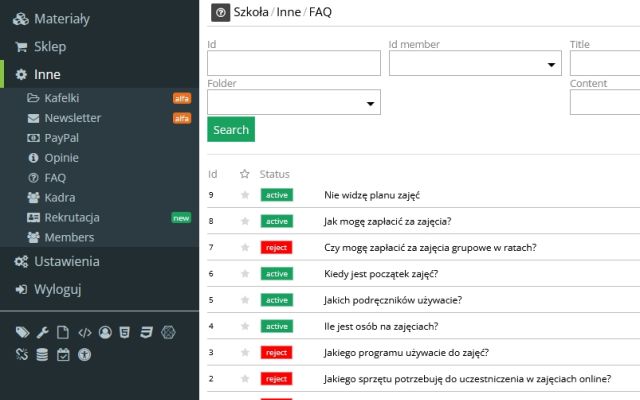Click the tags icon in sidebar footer
This screenshot has width=640, height=400.
tap(22, 332)
